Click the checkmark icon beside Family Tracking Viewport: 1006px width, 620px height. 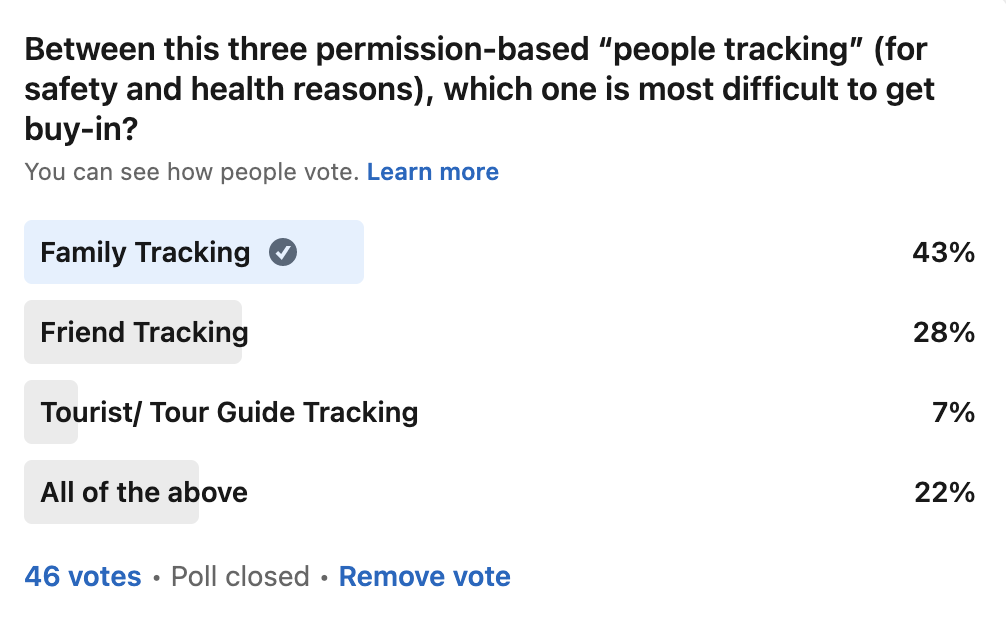(x=283, y=253)
